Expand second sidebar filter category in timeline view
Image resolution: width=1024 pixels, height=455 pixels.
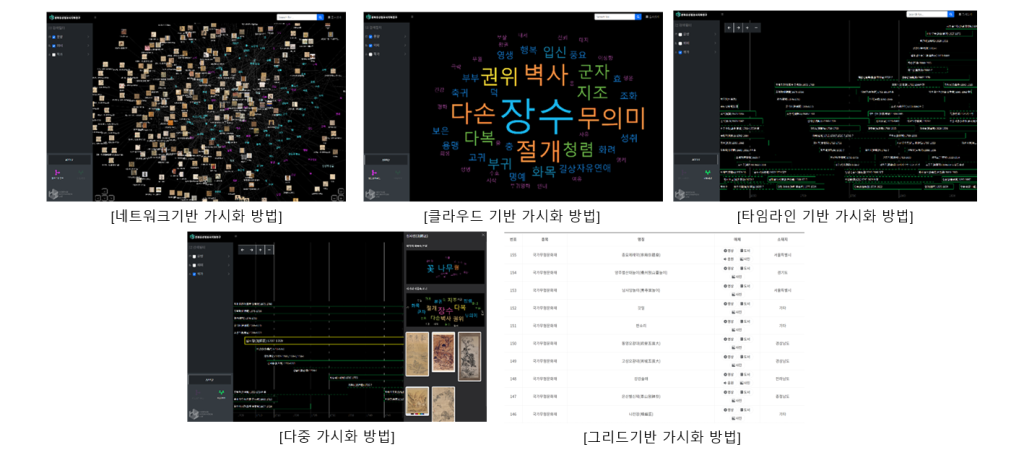714,43
